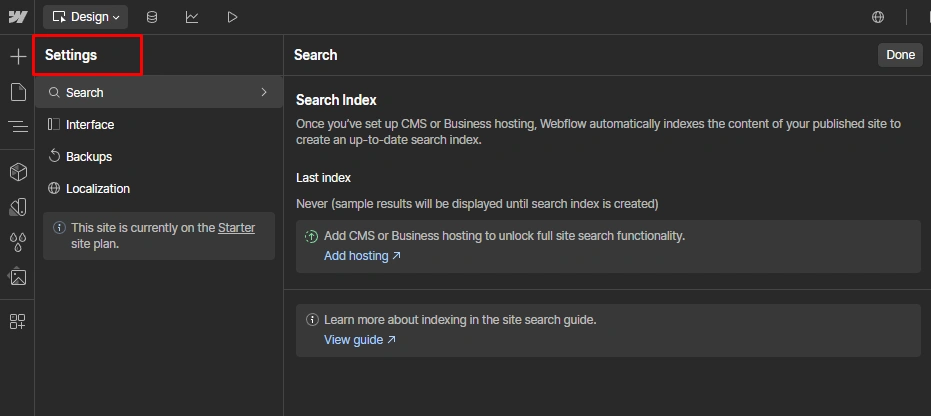
Task: Open the Pages panel icon
Action: [18, 92]
